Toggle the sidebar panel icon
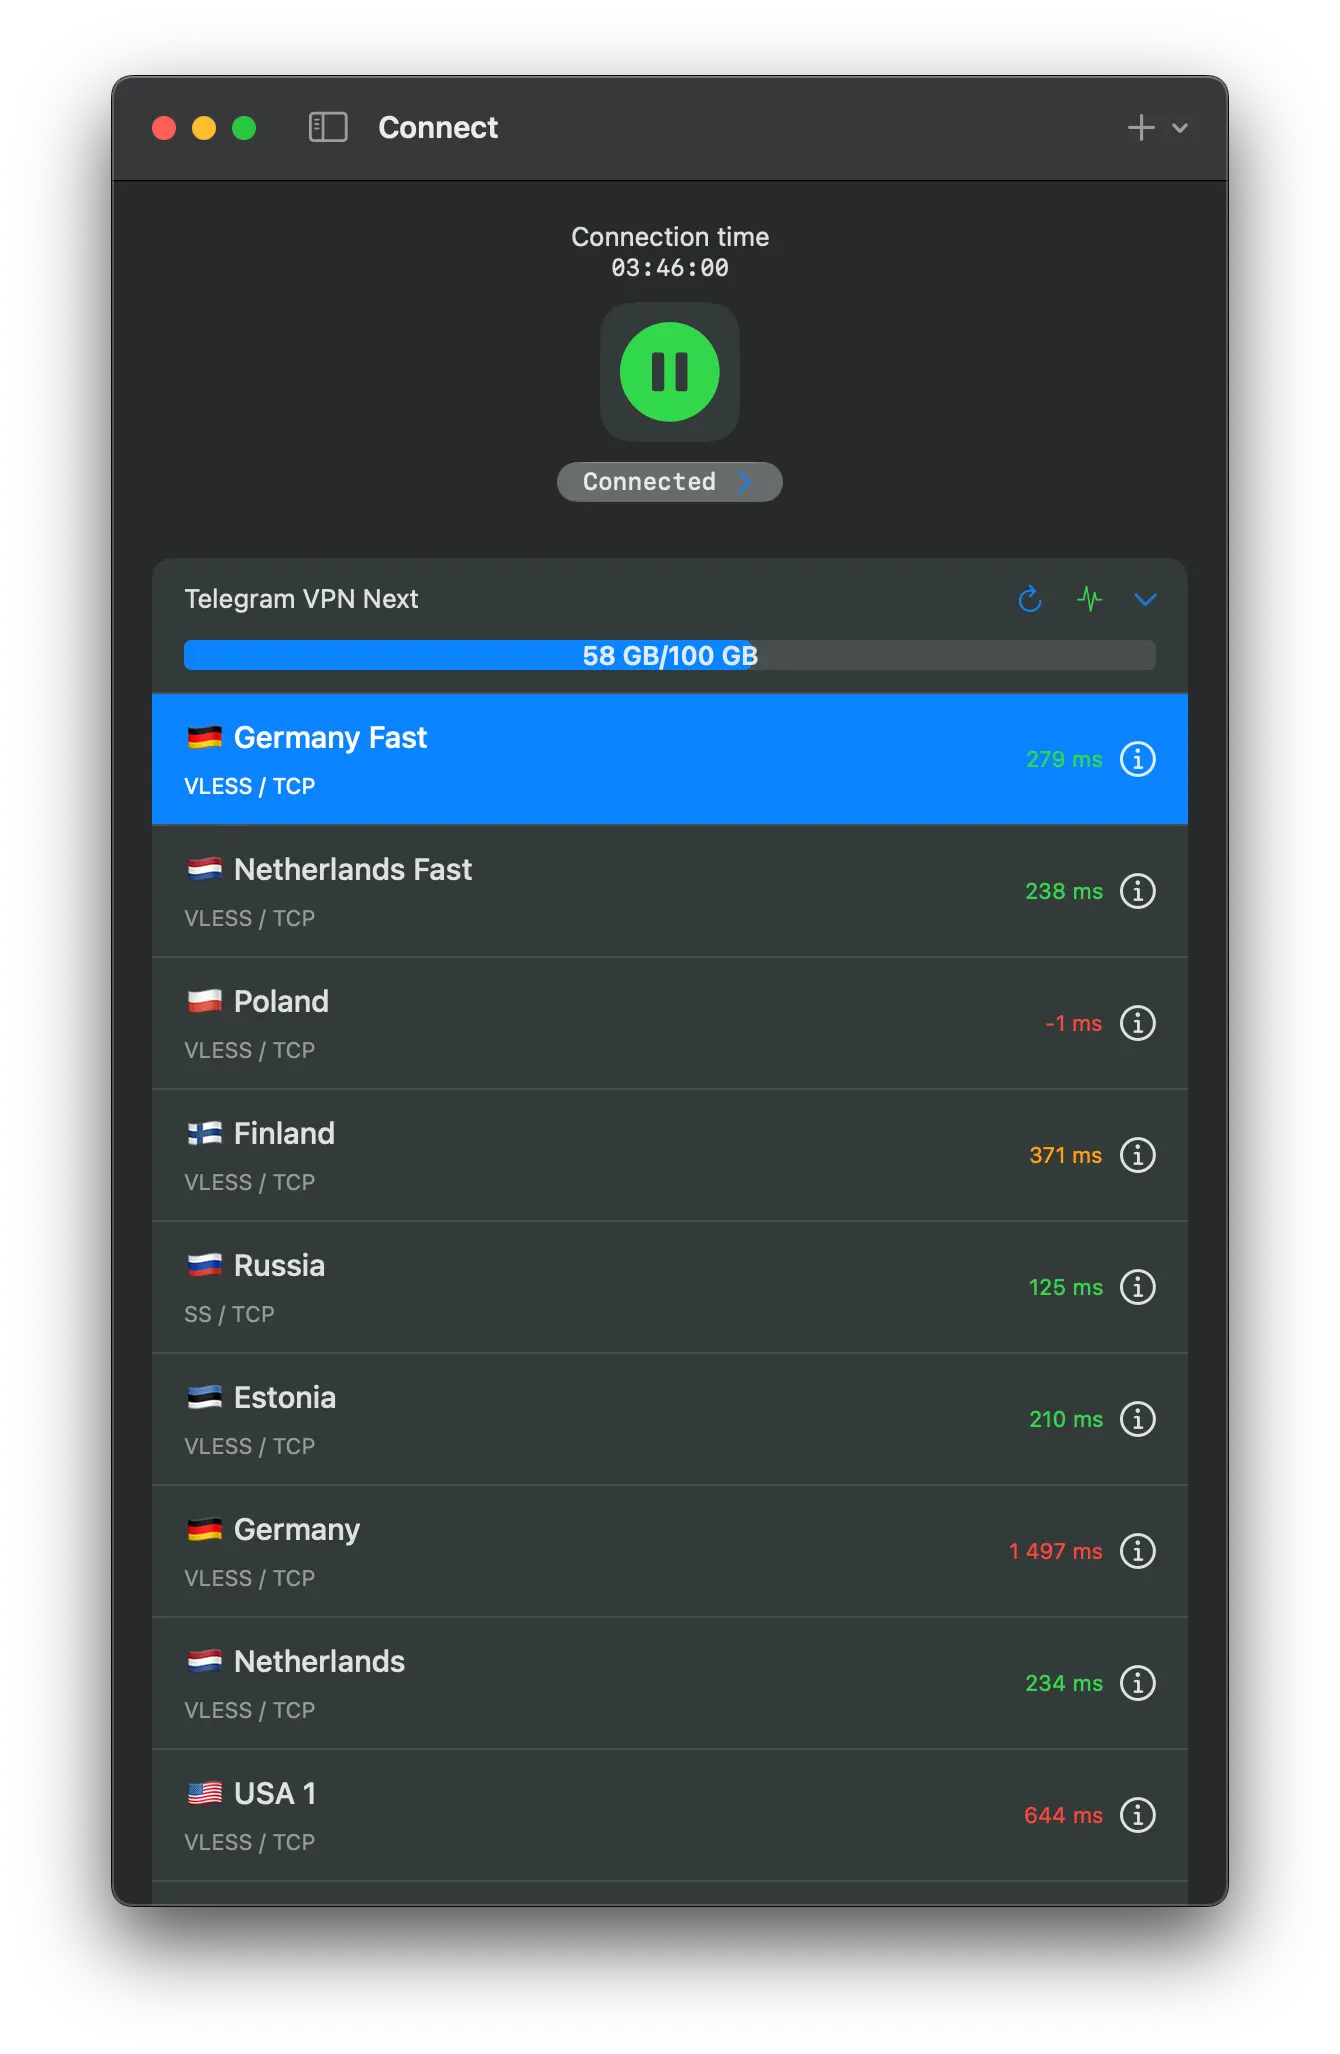Image resolution: width=1340 pixels, height=2054 pixels. [328, 127]
